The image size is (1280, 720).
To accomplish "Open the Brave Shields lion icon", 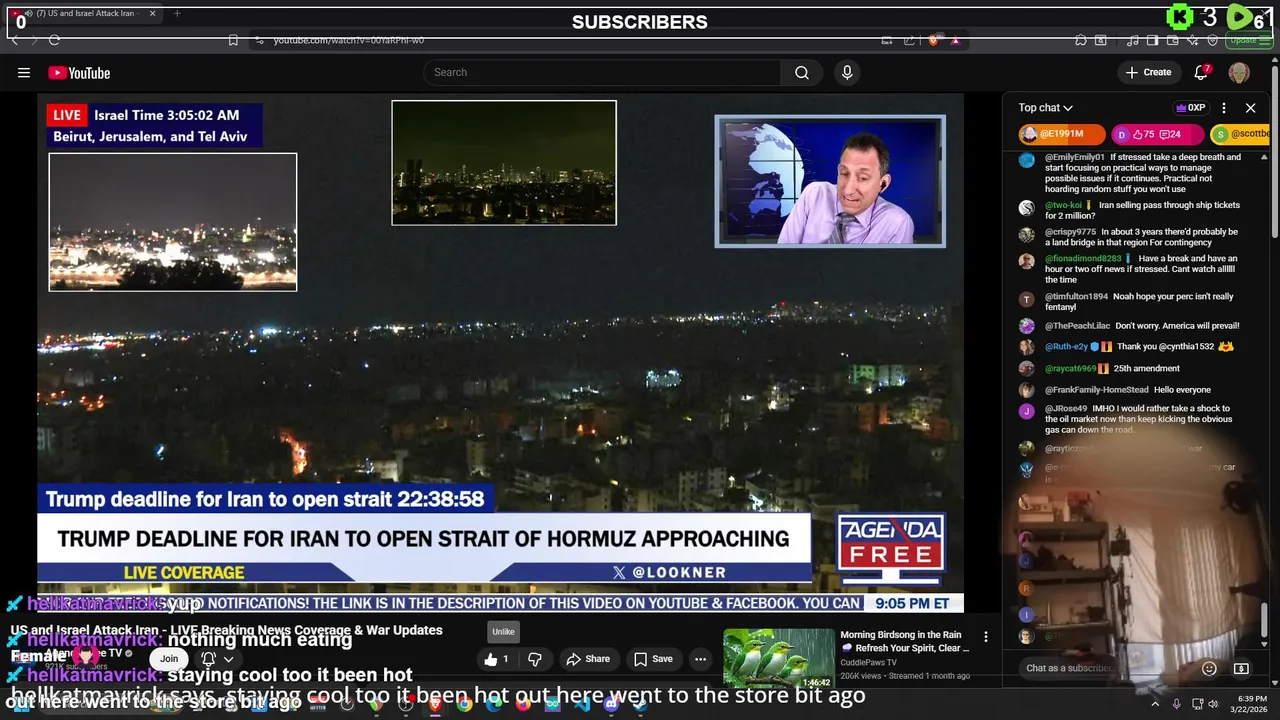I will tap(933, 40).
